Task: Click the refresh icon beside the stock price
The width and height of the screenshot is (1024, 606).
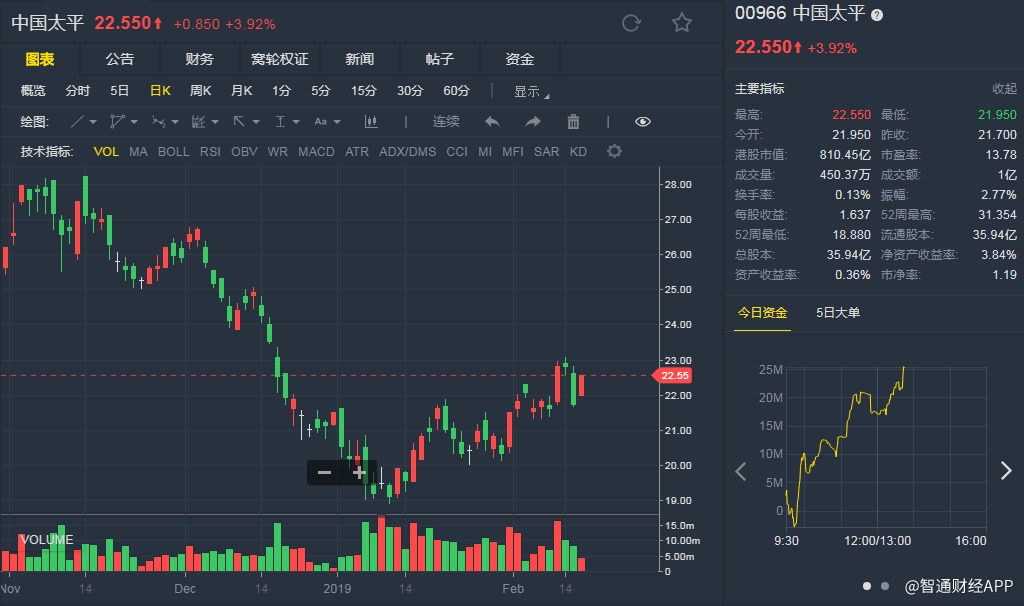Action: [631, 23]
